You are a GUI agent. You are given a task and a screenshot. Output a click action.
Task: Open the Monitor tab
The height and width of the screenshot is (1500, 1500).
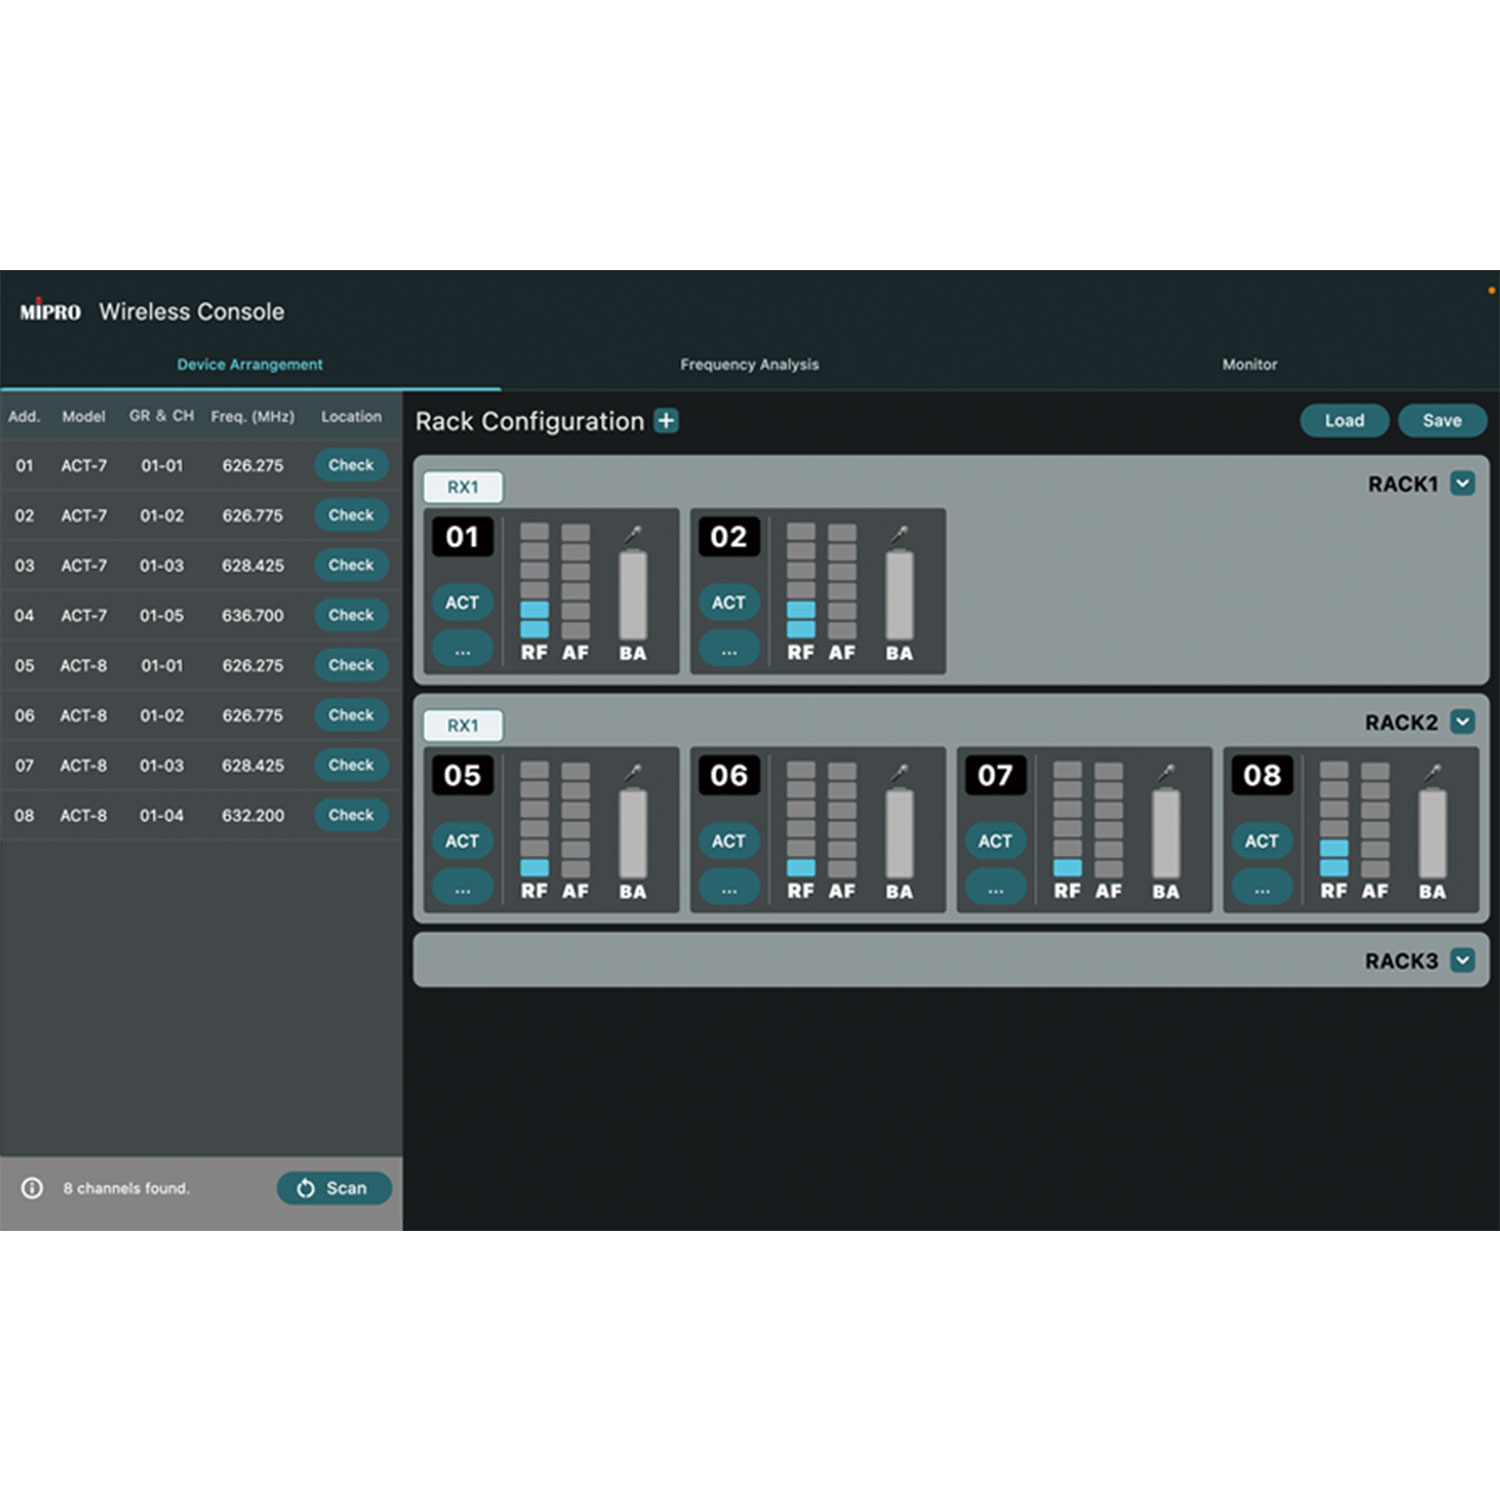click(1249, 365)
